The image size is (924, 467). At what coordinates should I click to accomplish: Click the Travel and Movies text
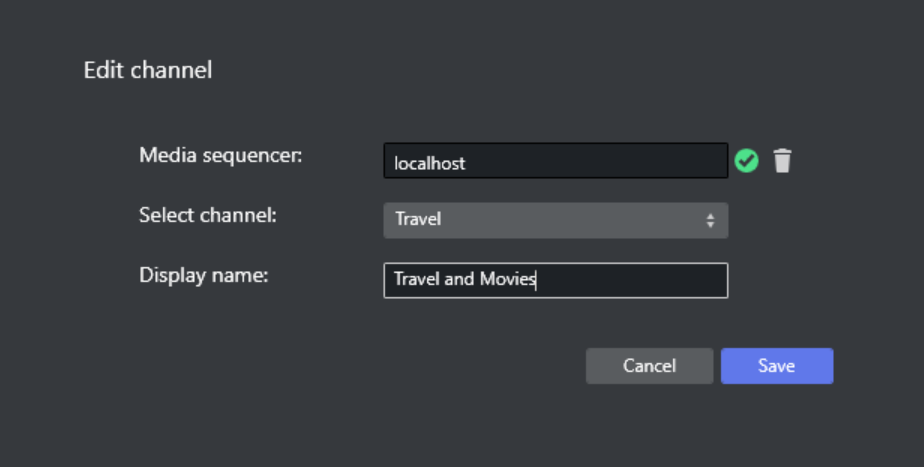pyautogui.click(x=465, y=280)
